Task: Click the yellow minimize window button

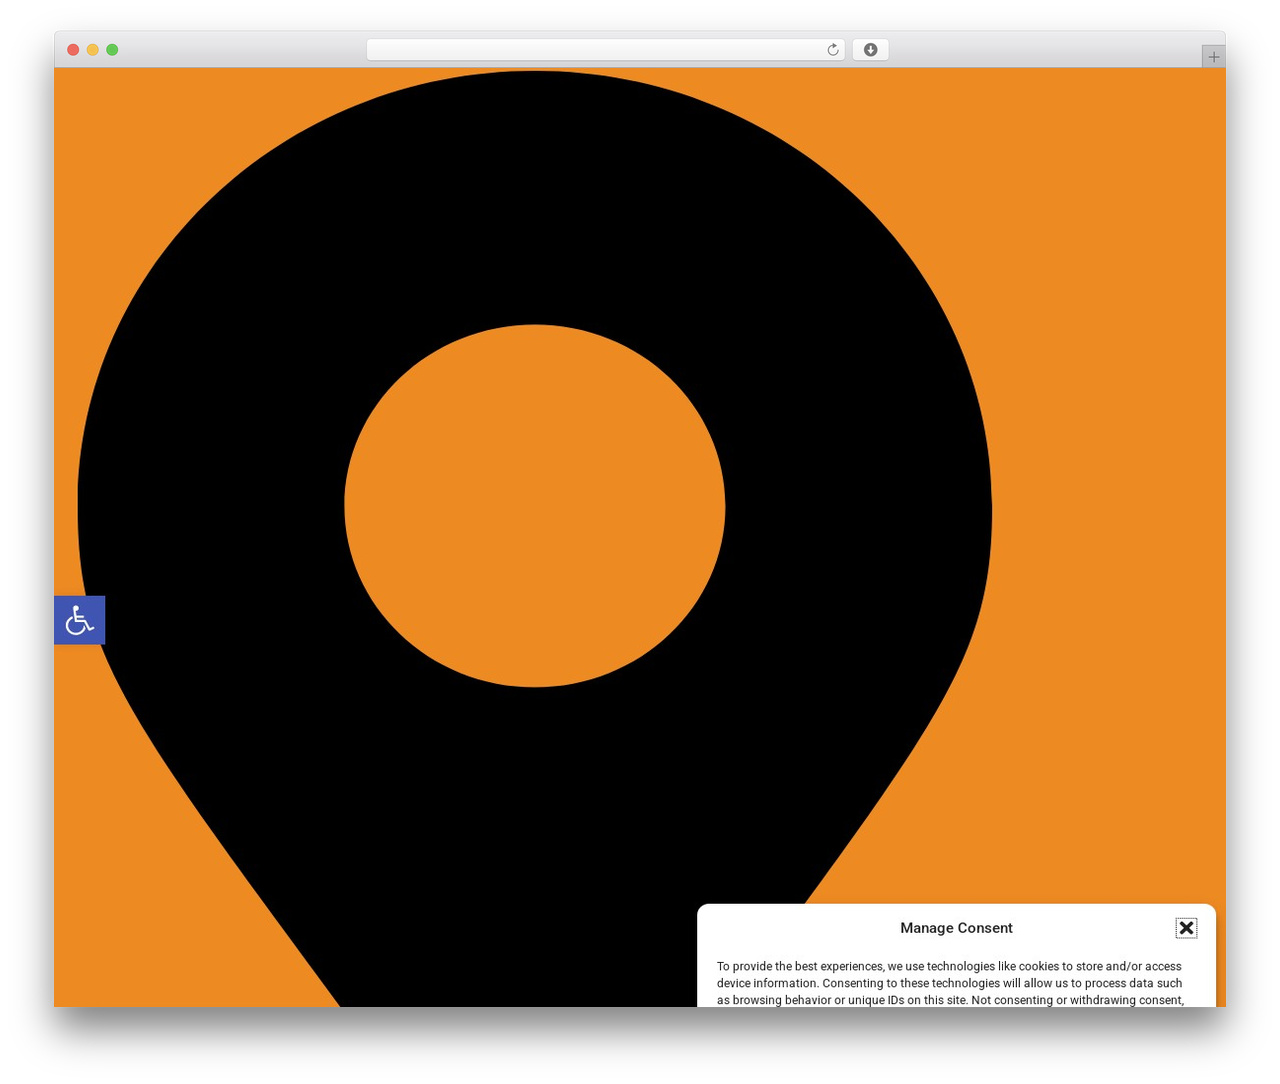Action: point(92,50)
